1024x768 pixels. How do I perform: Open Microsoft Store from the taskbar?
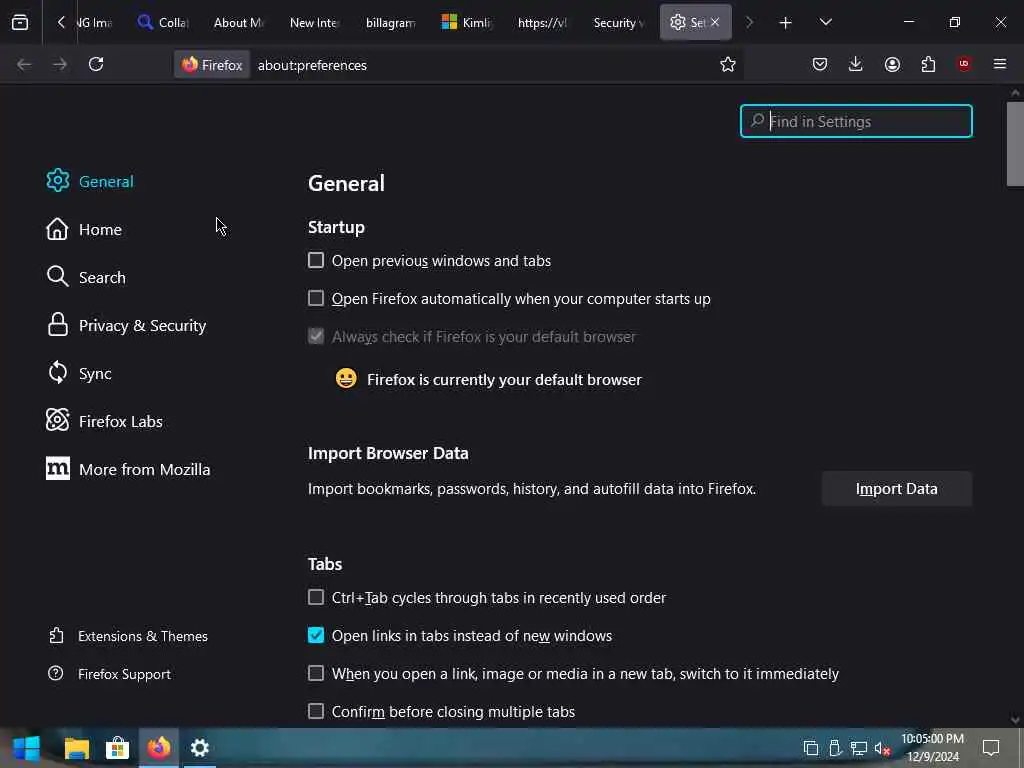(118, 748)
